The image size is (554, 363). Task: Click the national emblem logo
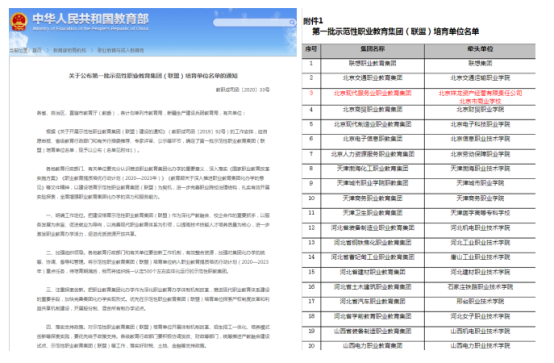click(19, 22)
